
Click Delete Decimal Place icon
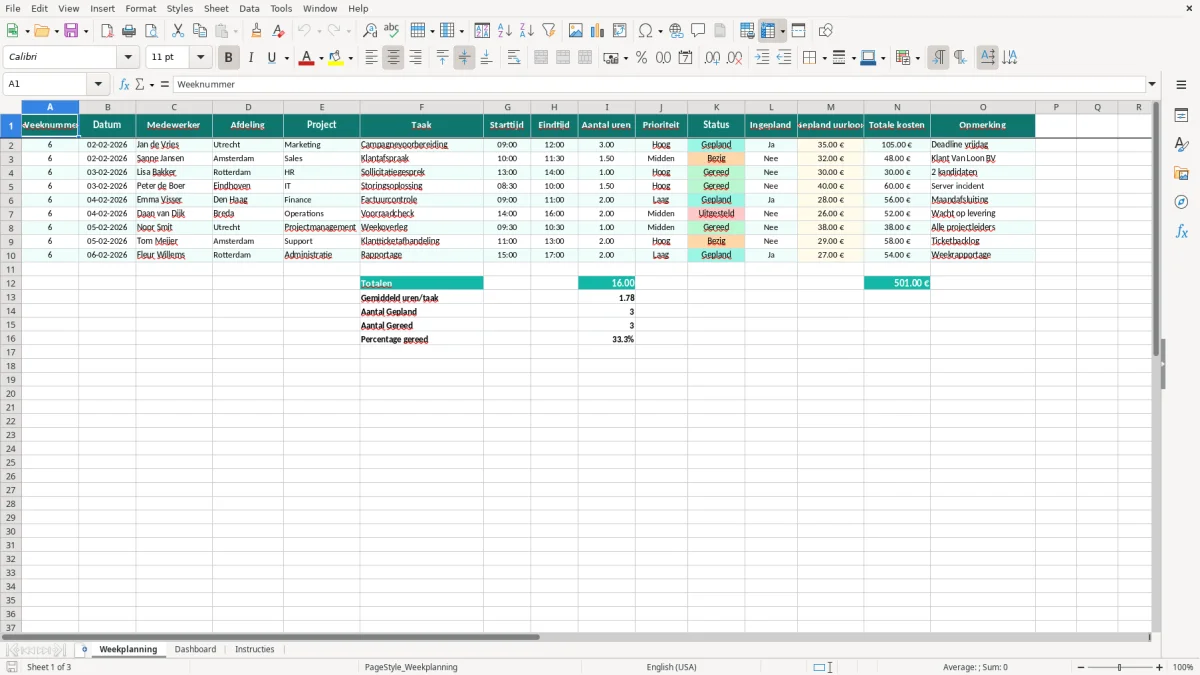coord(734,58)
